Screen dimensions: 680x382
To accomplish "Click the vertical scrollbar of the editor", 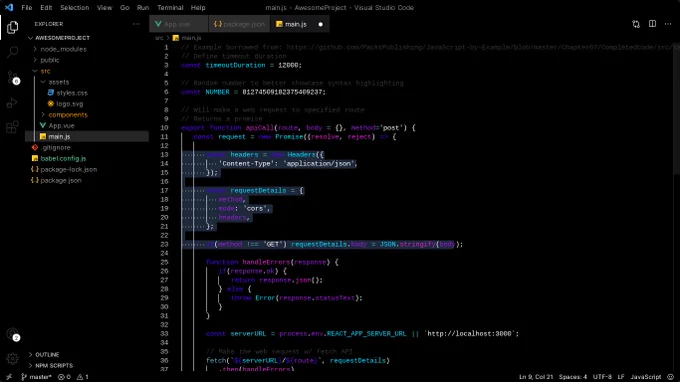I will click(677, 108).
